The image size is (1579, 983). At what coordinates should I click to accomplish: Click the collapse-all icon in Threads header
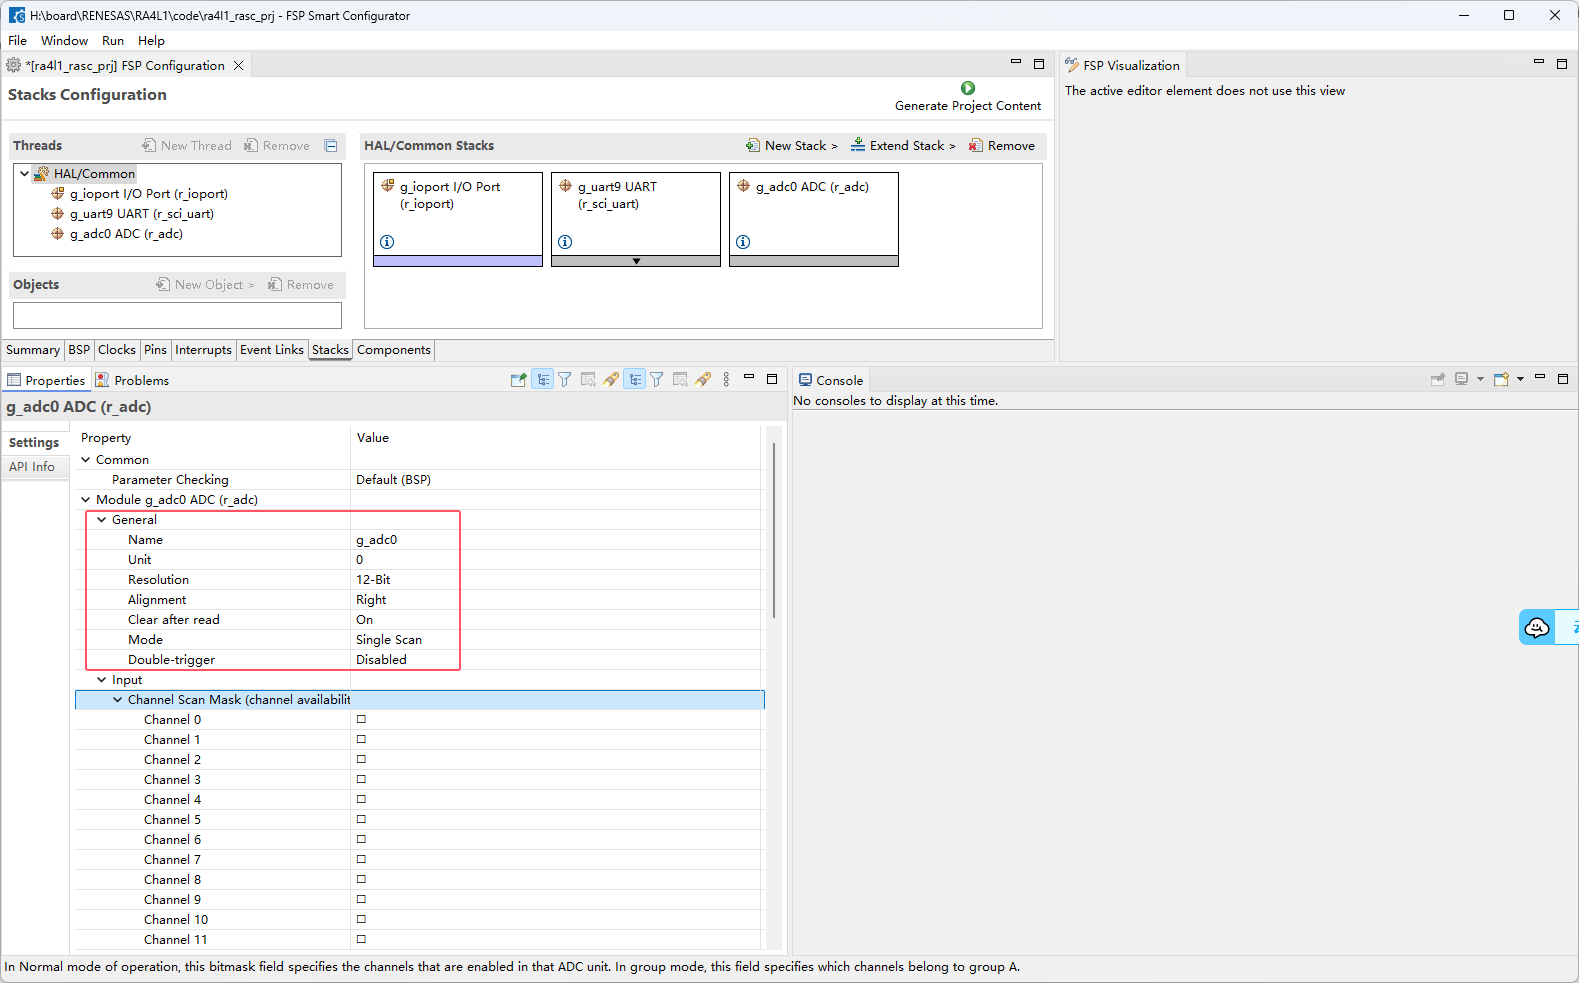(x=331, y=146)
